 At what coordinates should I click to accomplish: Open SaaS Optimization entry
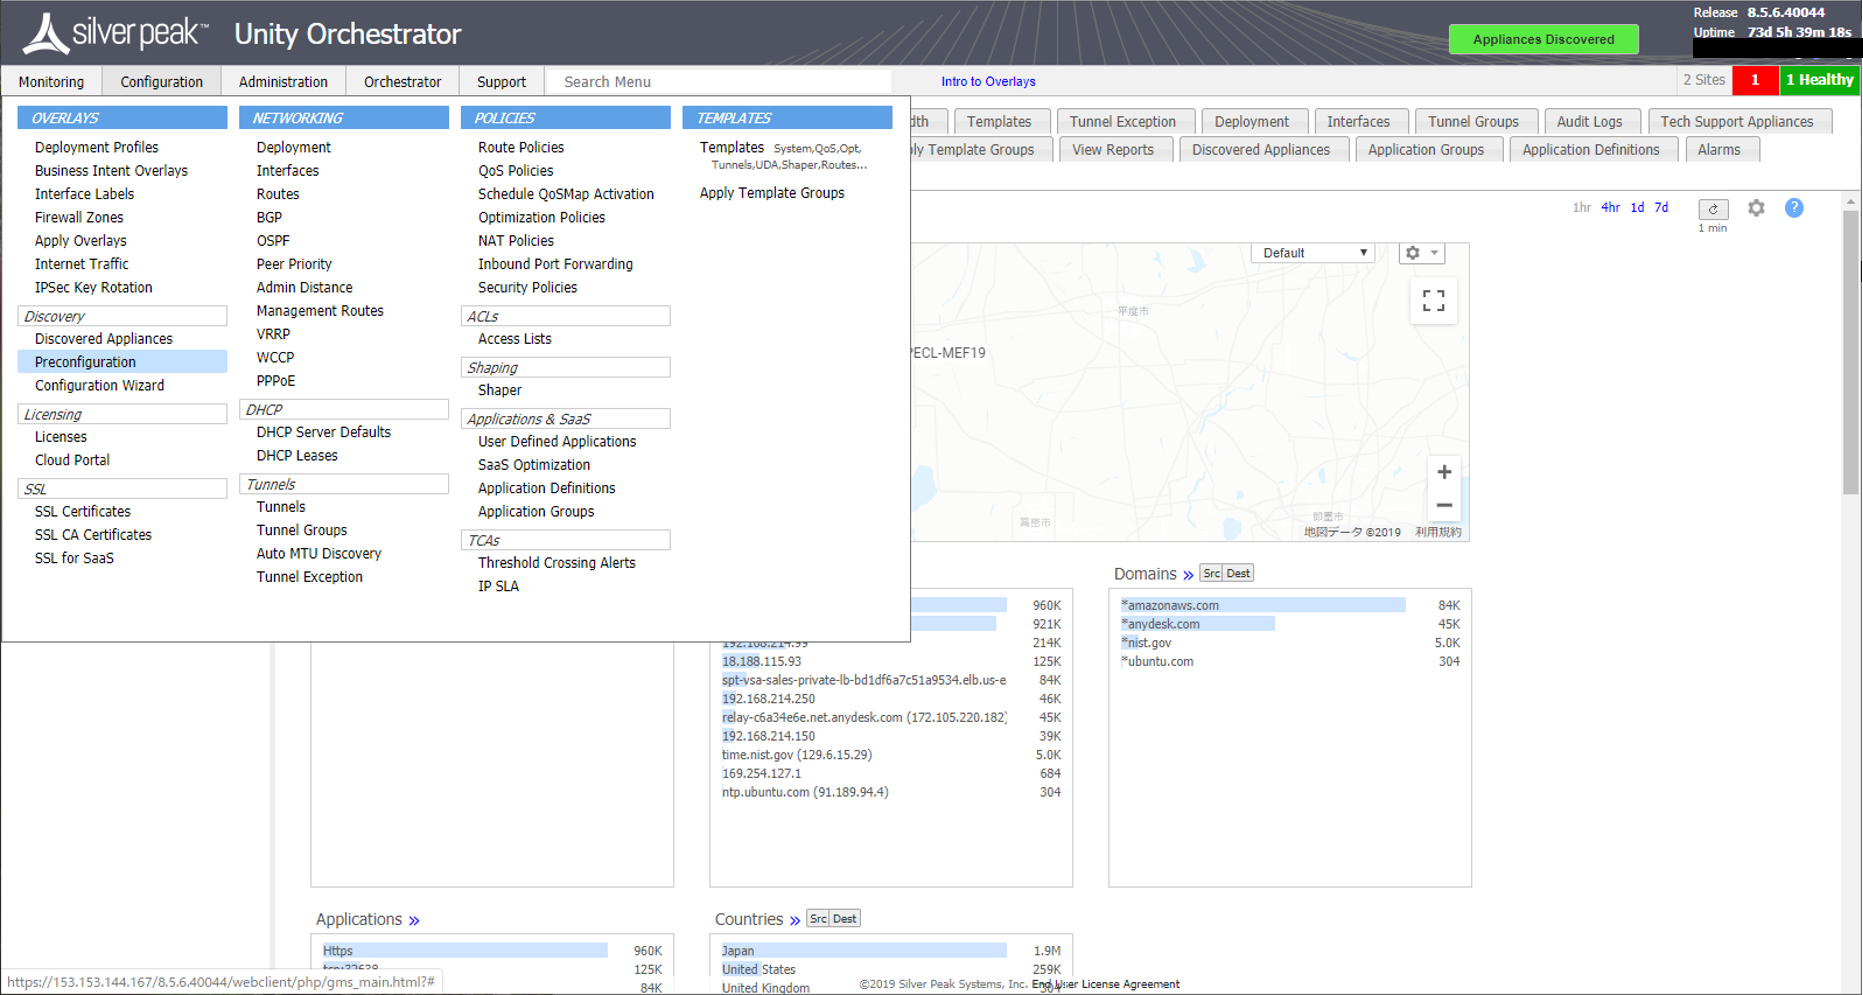534,465
